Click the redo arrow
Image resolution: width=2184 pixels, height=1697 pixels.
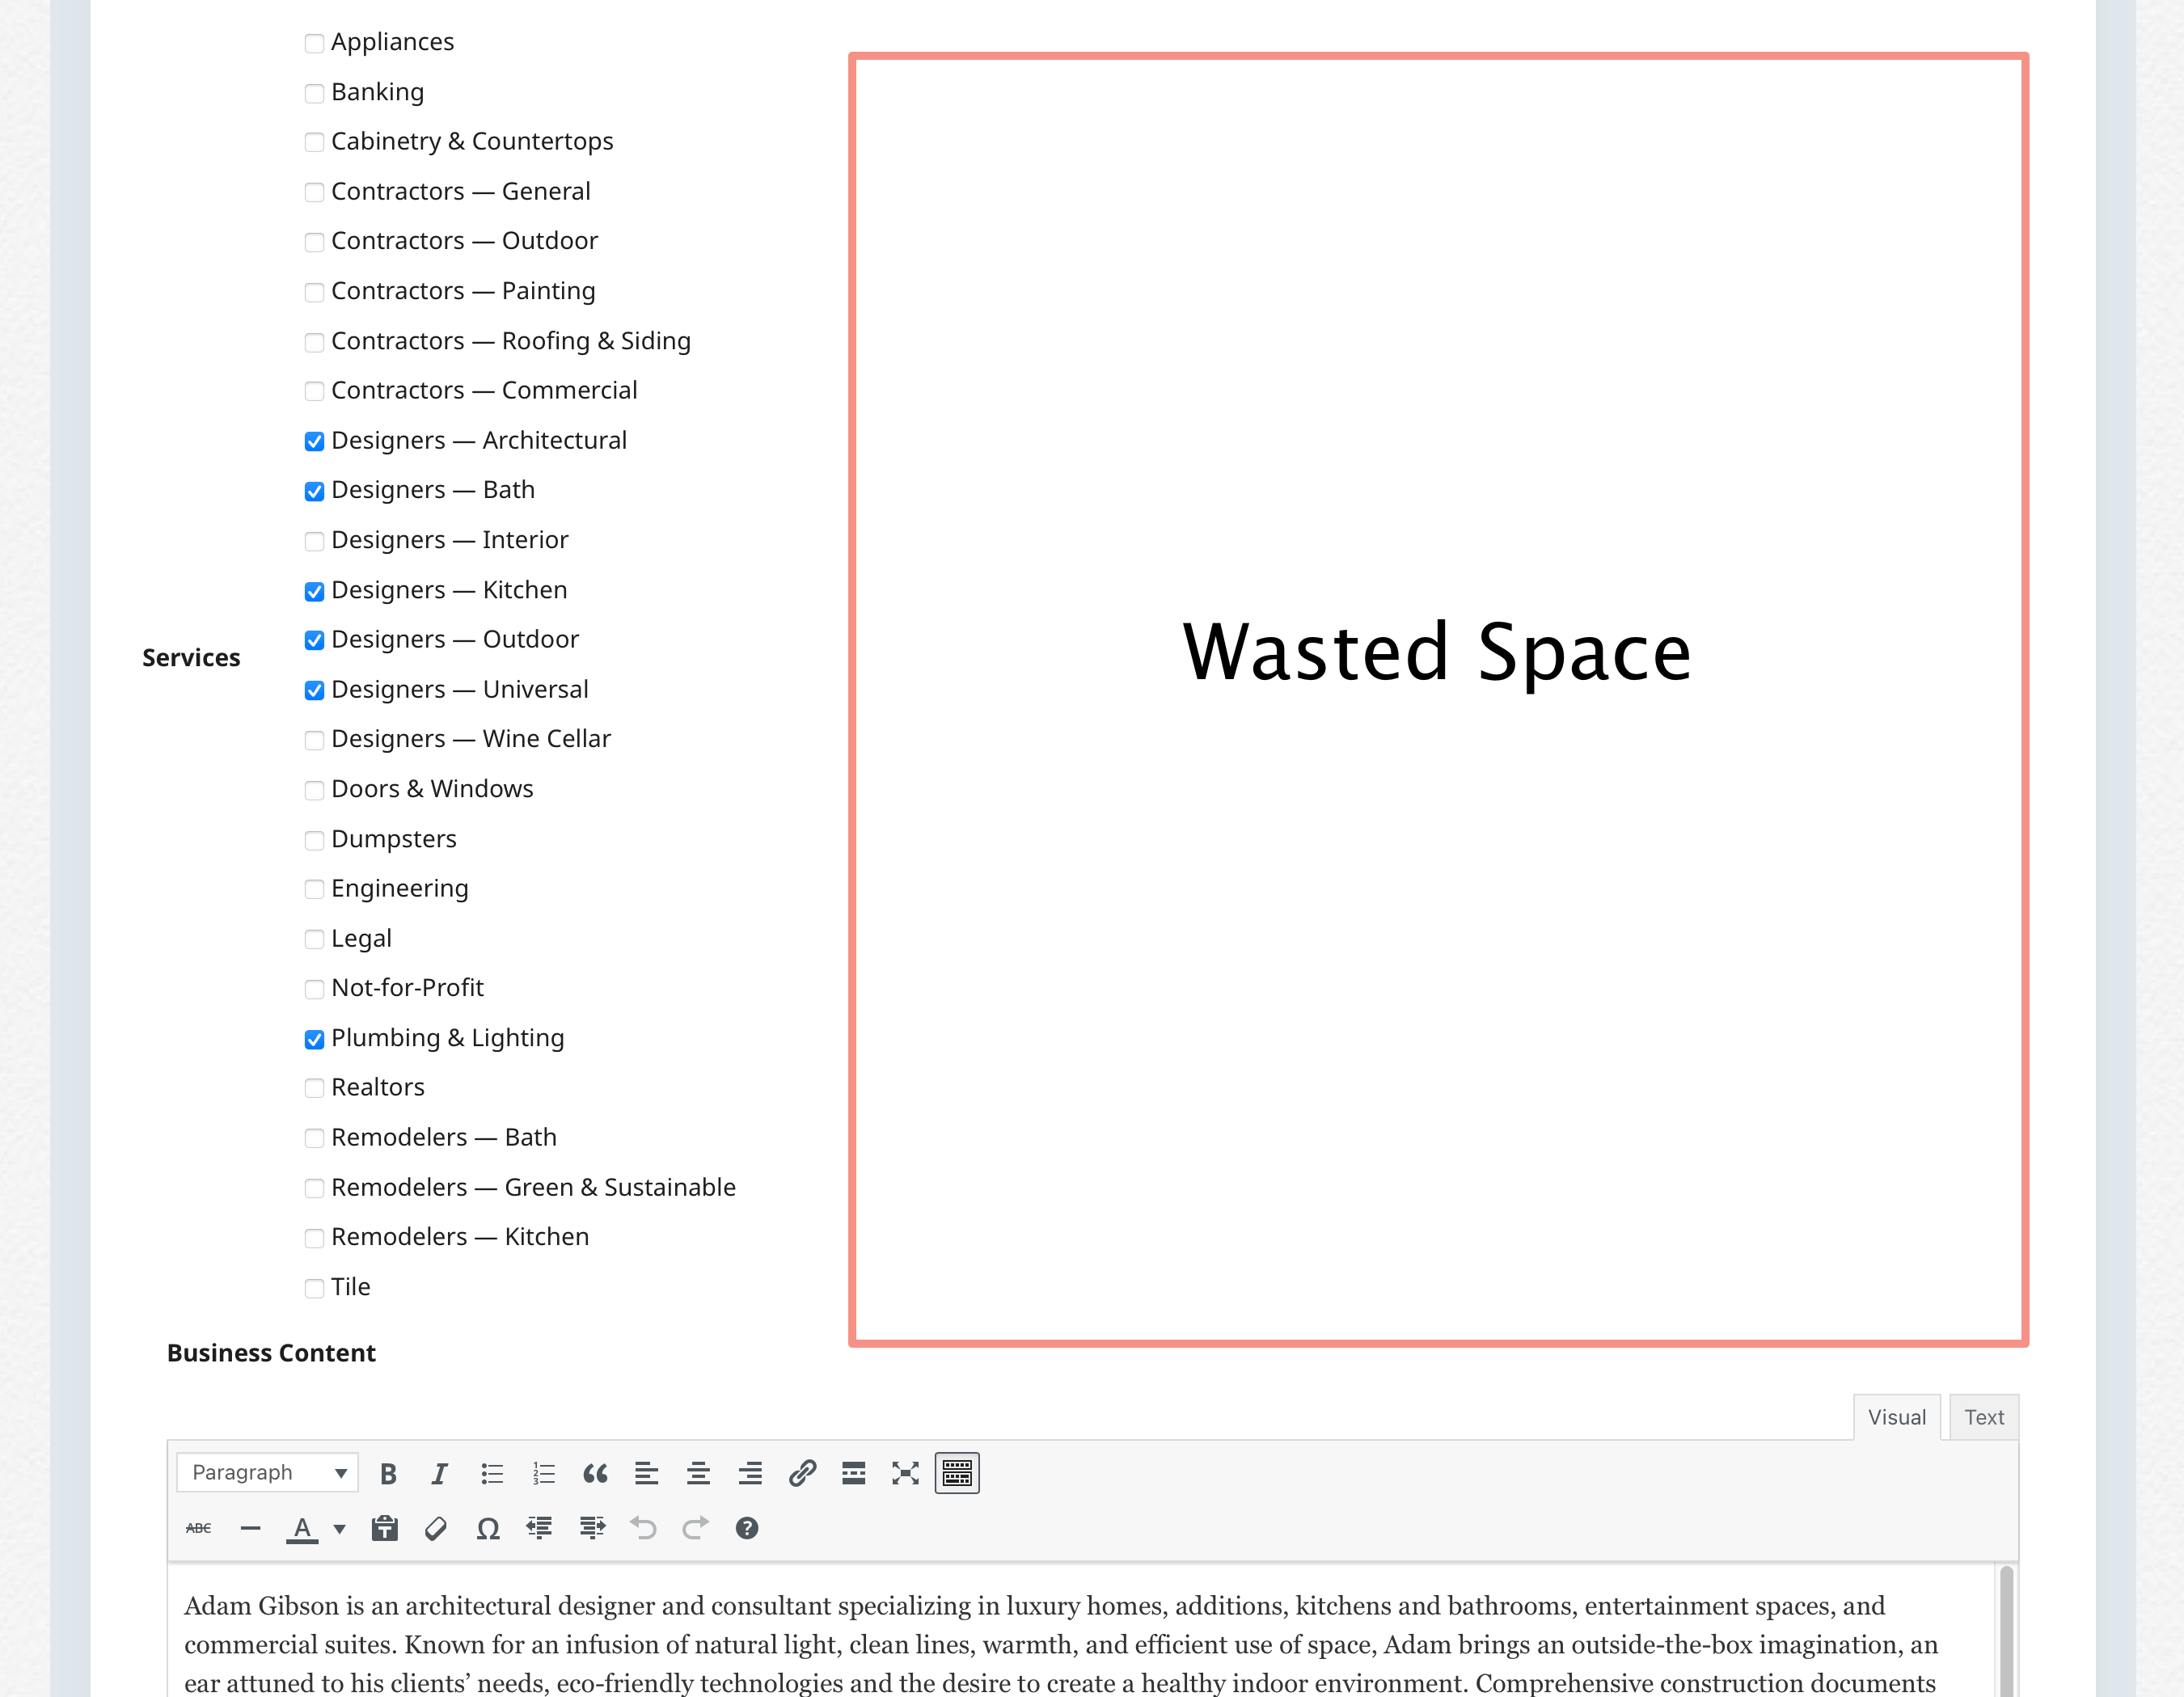coord(695,1528)
